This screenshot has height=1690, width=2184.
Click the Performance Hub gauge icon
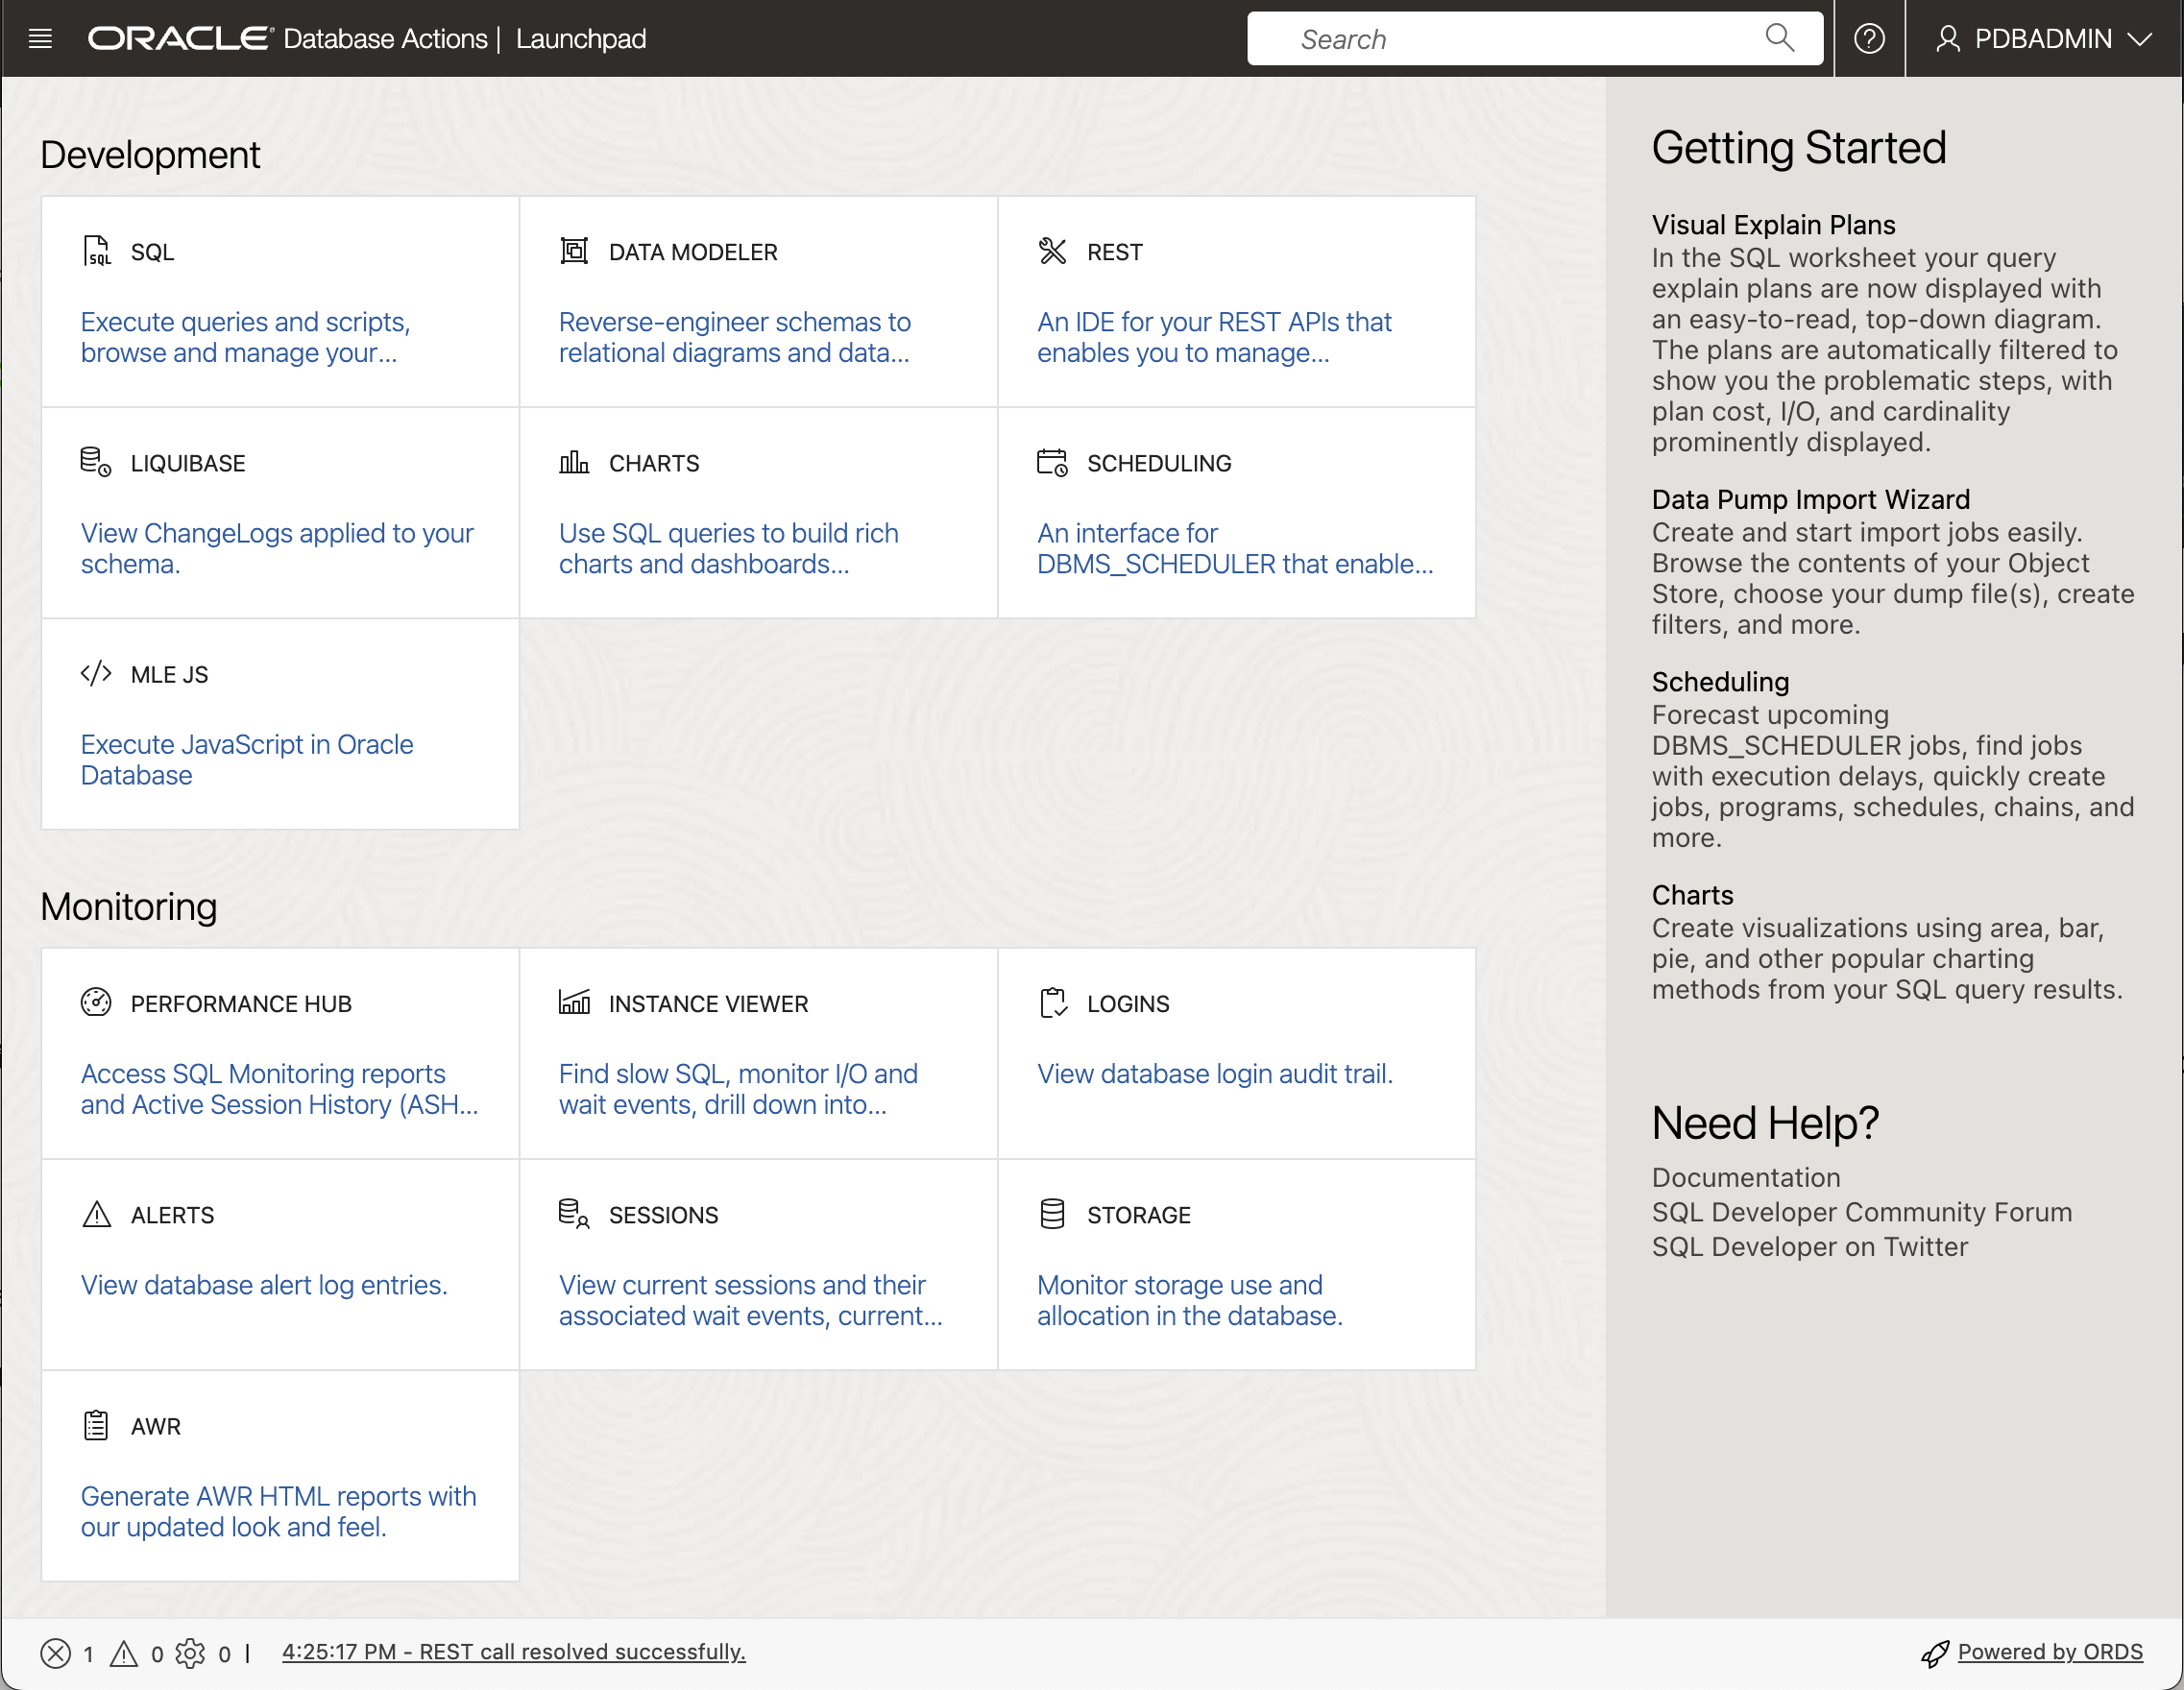click(x=96, y=1003)
